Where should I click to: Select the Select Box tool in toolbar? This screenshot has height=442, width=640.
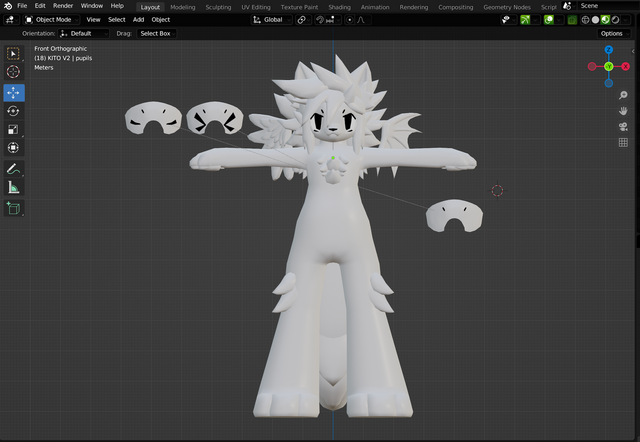click(13, 54)
